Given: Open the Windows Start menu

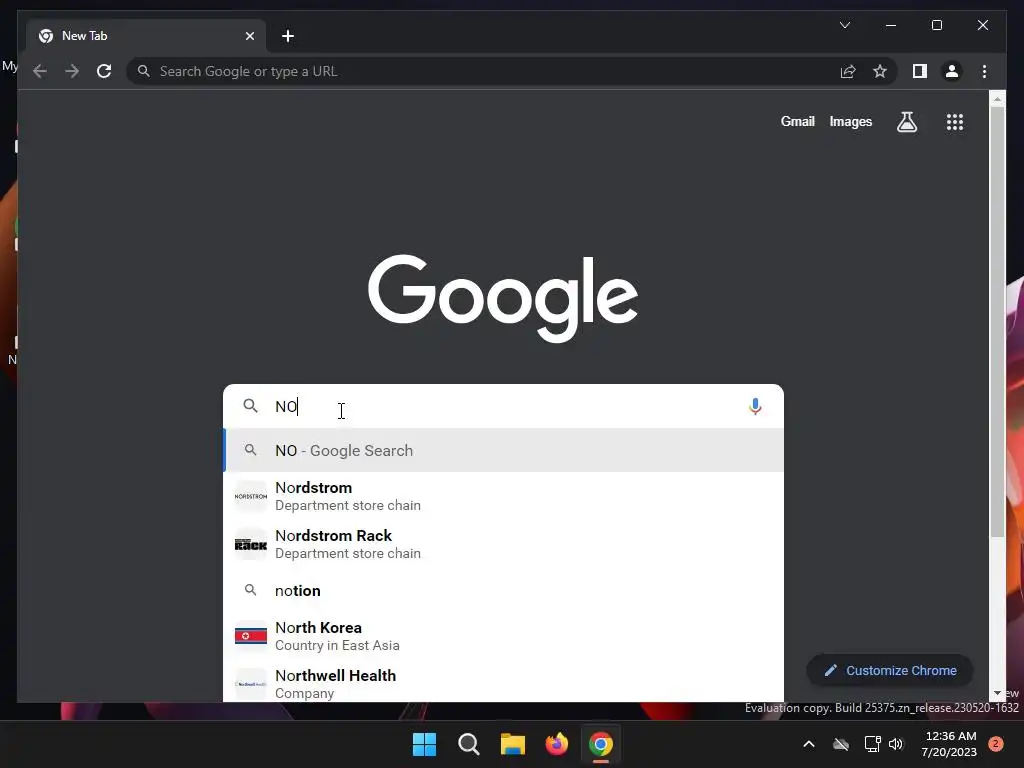Looking at the screenshot, I should tap(424, 744).
